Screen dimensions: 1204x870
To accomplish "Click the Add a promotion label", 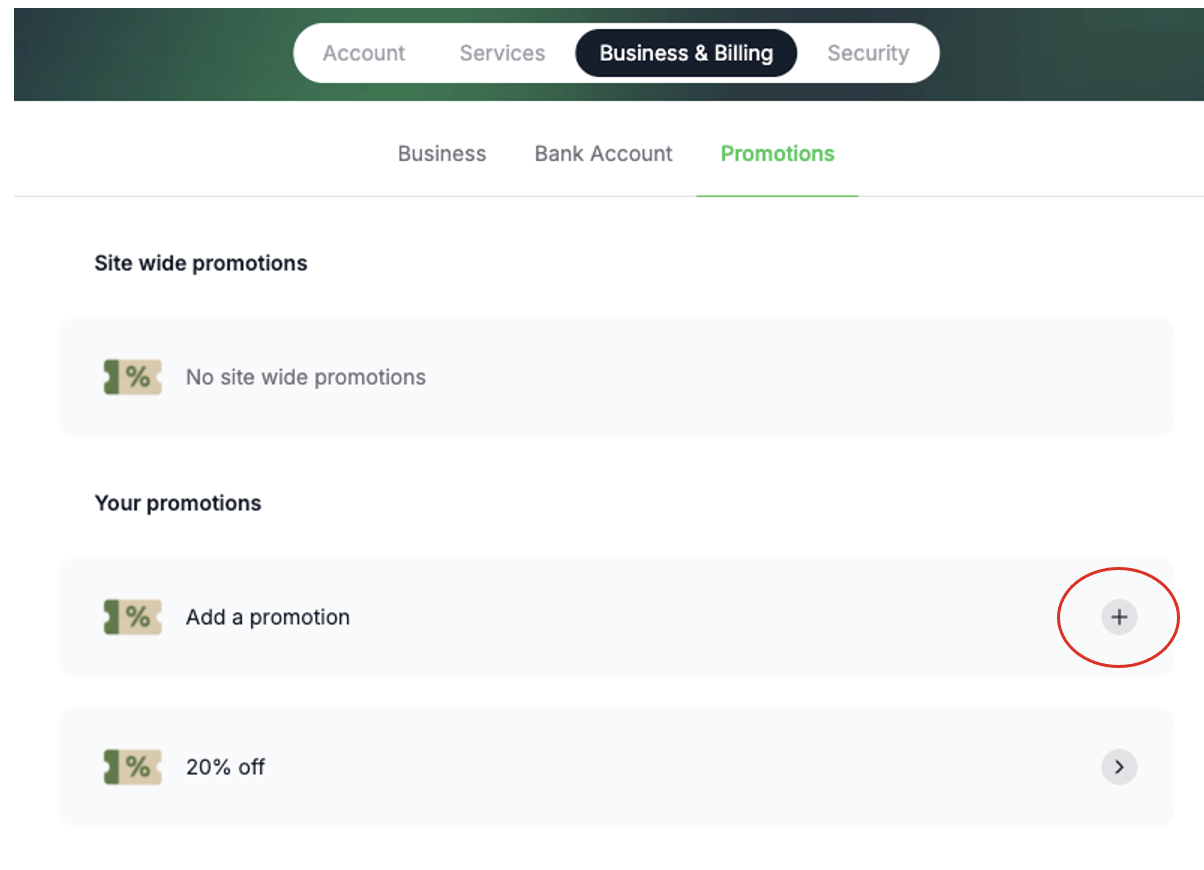I will tap(268, 617).
